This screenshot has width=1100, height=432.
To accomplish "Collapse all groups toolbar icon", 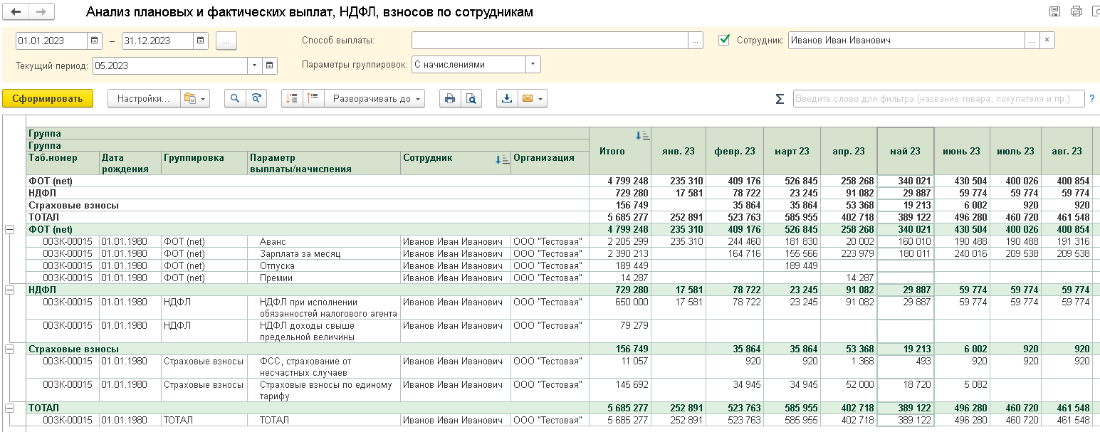I will click(292, 99).
